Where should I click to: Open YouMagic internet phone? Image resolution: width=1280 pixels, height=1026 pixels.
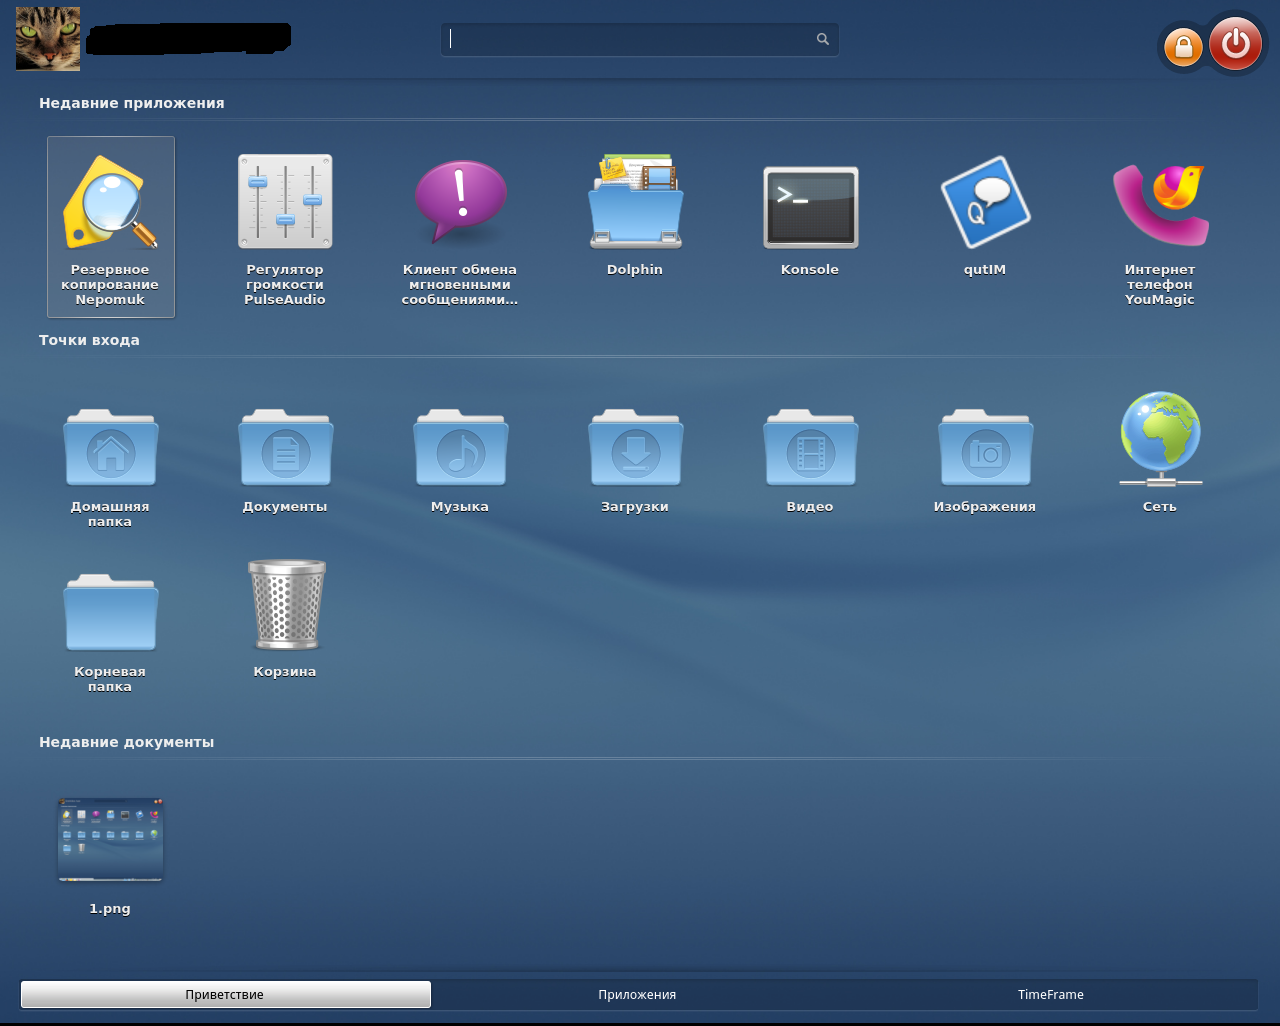pos(1160,204)
